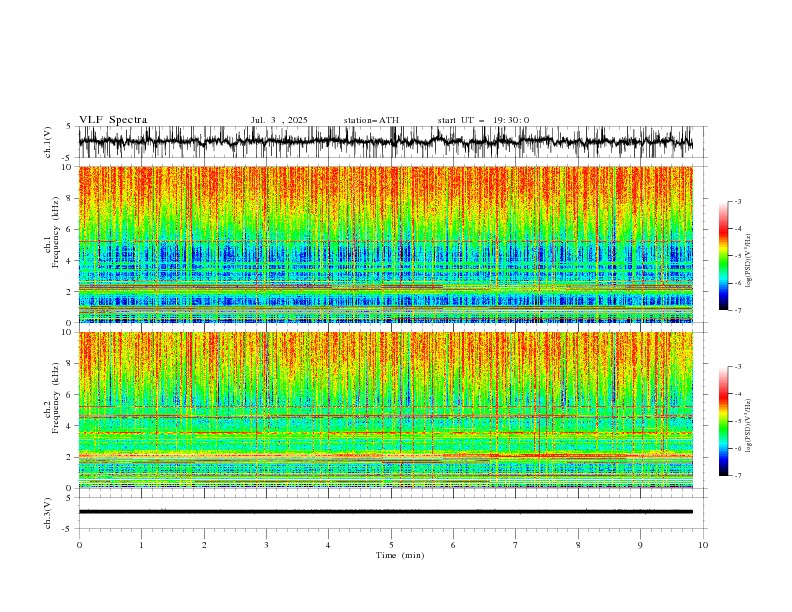
Task: Click the lower color bar's log(PSD) label
Action: click(748, 425)
